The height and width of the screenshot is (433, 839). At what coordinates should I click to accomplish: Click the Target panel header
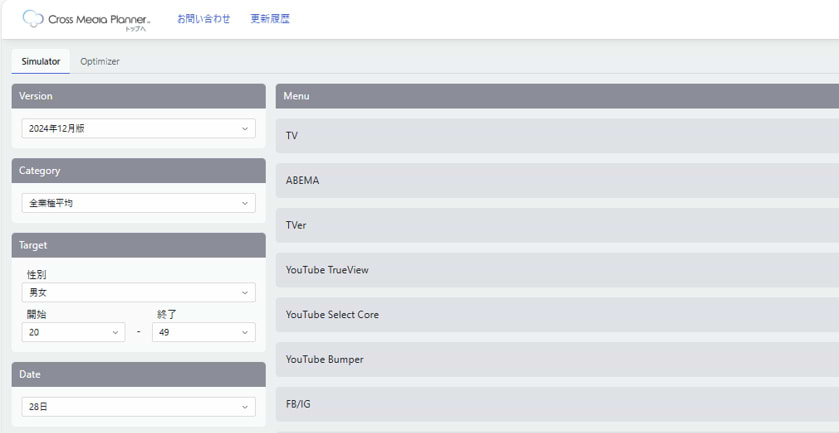click(x=138, y=245)
